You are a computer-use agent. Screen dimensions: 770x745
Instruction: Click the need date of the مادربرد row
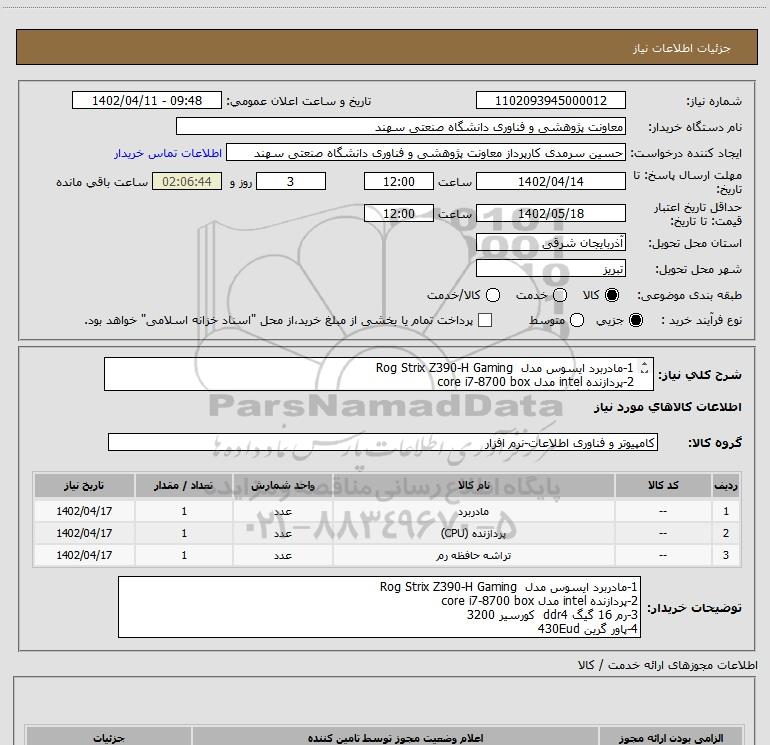[84, 511]
